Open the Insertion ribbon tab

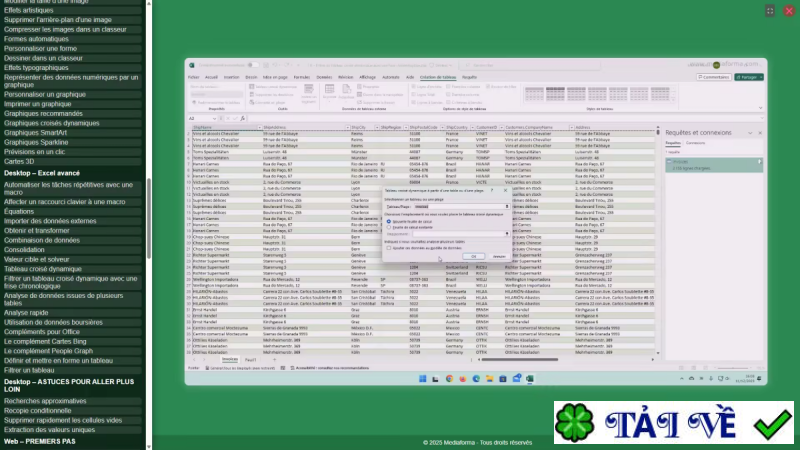pyautogui.click(x=231, y=77)
